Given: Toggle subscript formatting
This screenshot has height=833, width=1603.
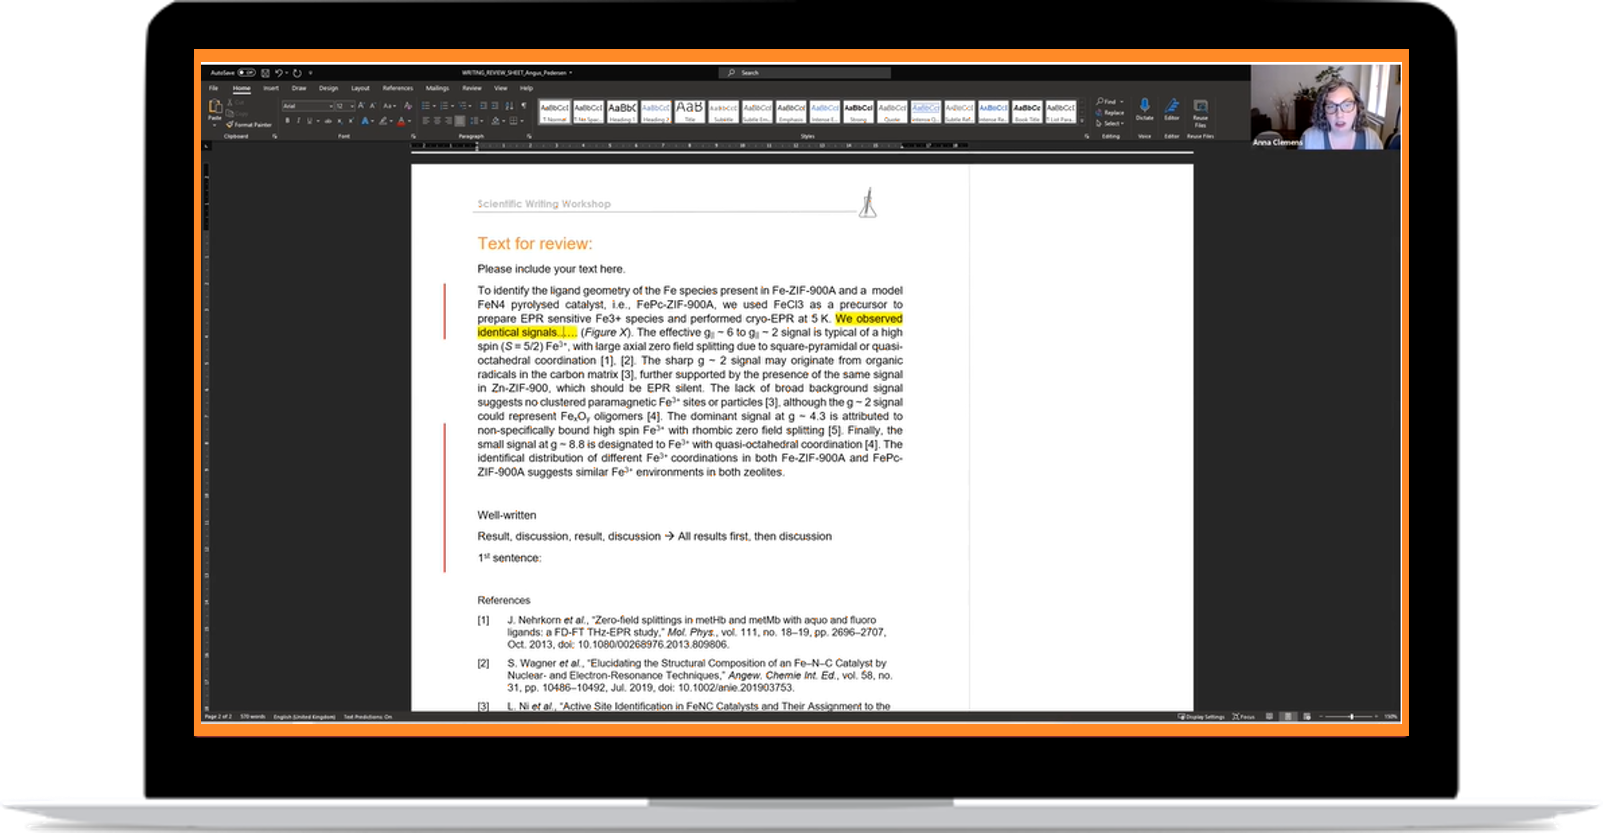Looking at the screenshot, I should 340,121.
